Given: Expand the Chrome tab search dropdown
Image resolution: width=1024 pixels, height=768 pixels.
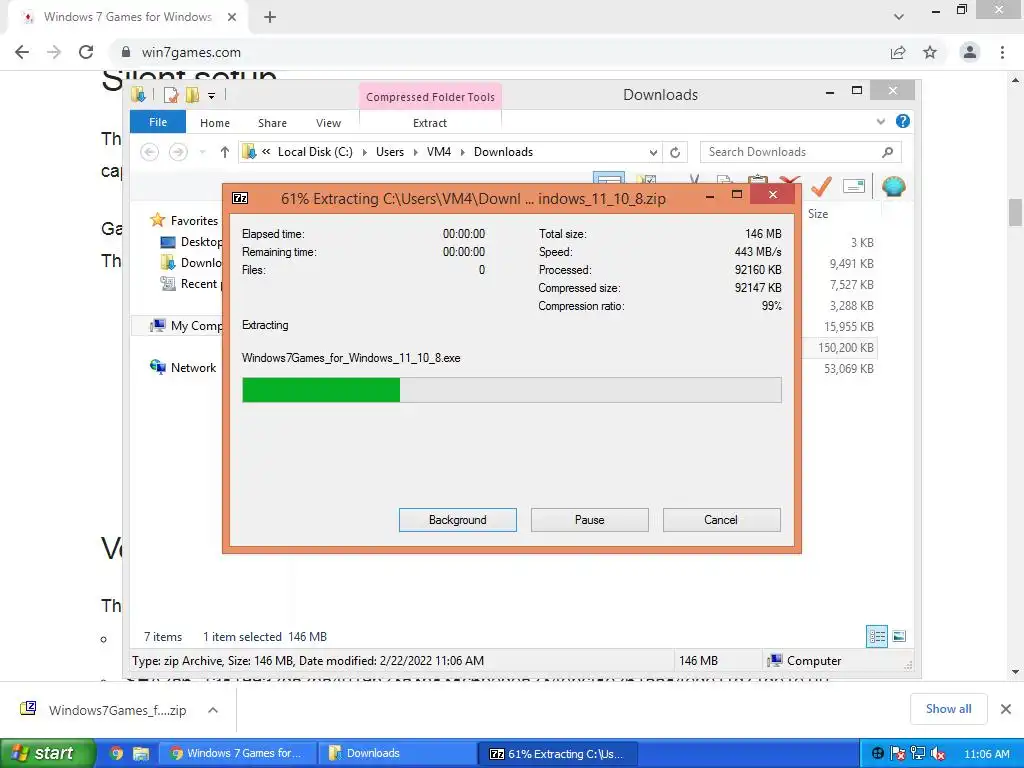Looking at the screenshot, I should coord(899,17).
